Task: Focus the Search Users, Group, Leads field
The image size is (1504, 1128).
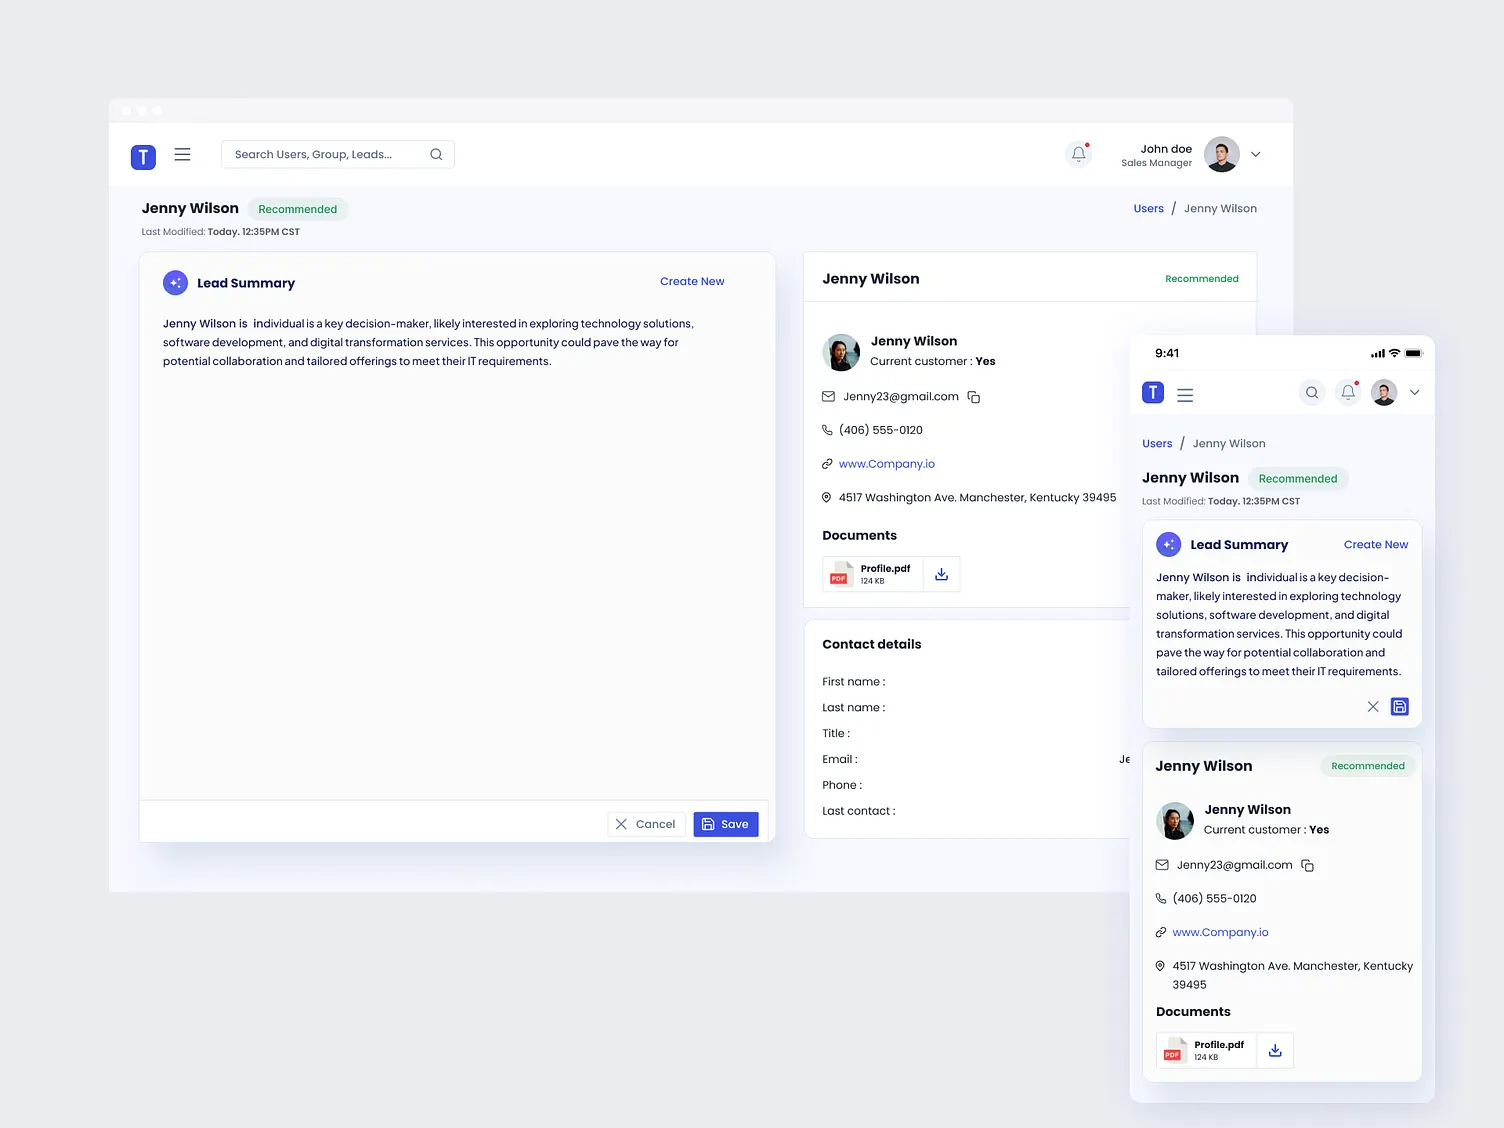Action: [x=338, y=155]
